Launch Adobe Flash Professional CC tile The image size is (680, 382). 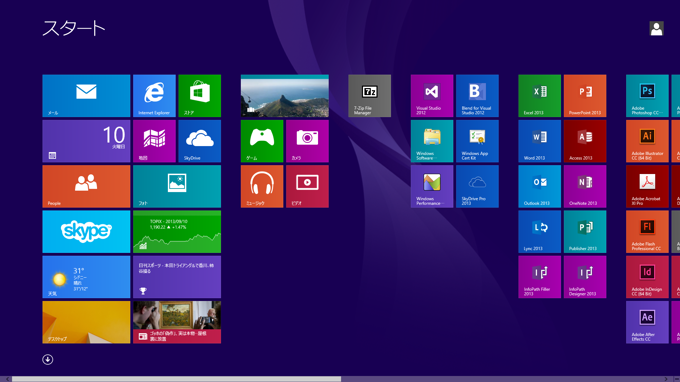pyautogui.click(x=647, y=232)
